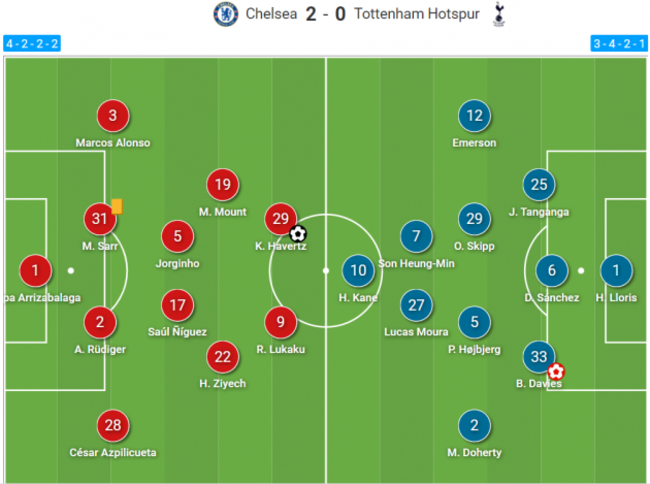650x484 pixels.
Task: Click Chelsea's 4-2-2-2 formation label
Action: pyautogui.click(x=32, y=44)
